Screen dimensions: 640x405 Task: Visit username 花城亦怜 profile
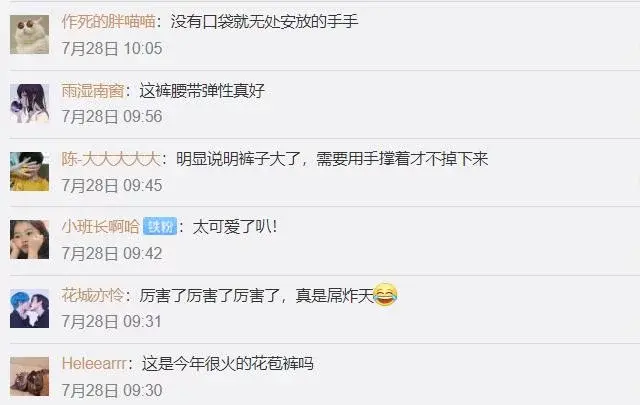(93, 295)
